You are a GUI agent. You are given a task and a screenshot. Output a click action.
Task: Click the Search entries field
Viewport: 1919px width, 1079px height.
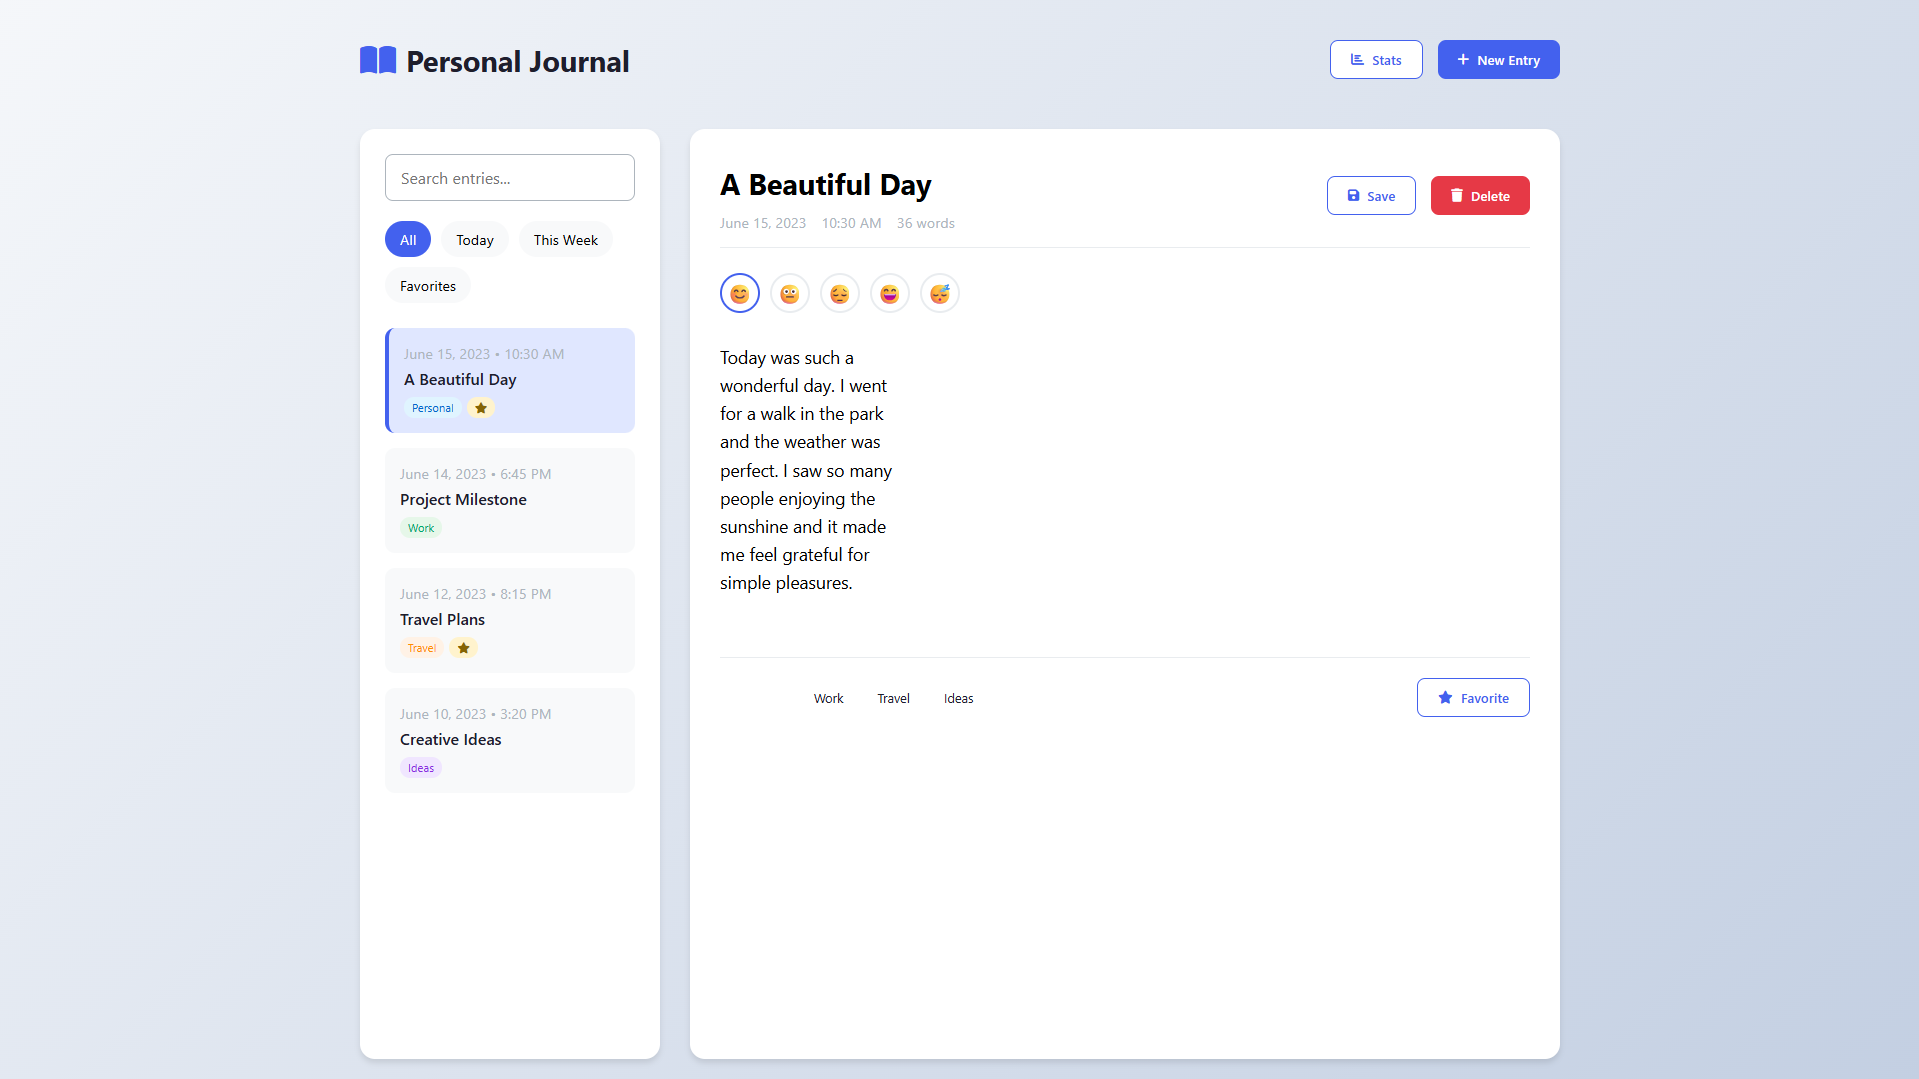click(509, 178)
